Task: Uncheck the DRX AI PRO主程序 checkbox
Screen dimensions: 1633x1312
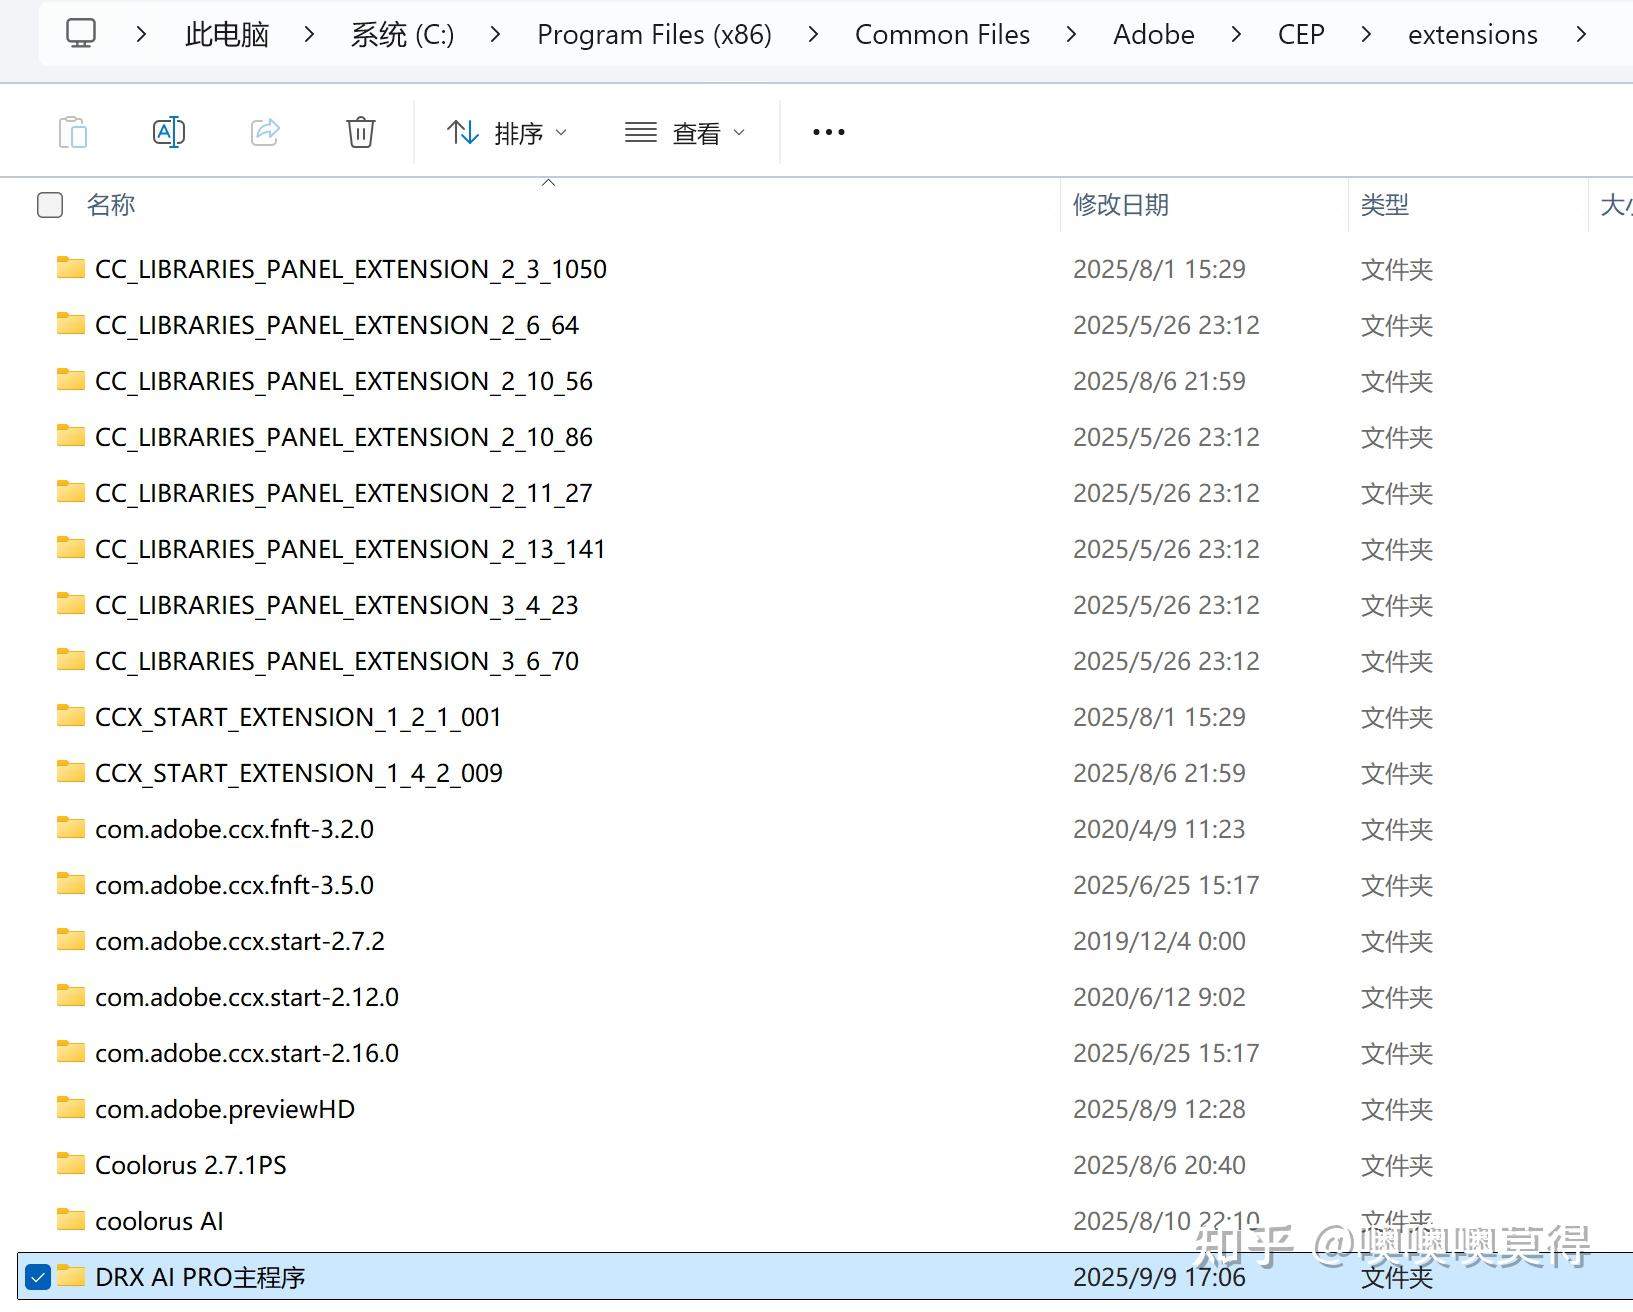Action: click(x=37, y=1277)
